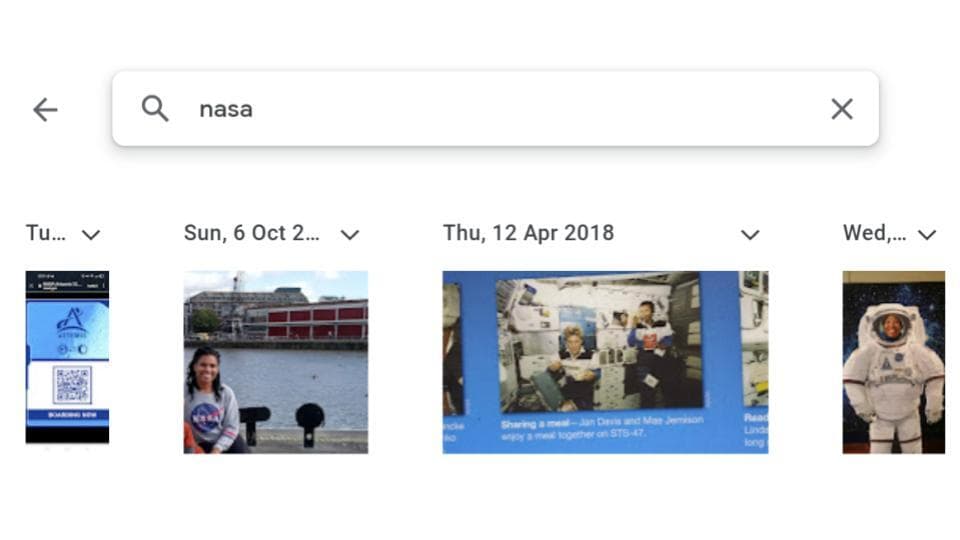Click the Artemis logo on boarding pass
960x540 pixels.
(x=71, y=323)
